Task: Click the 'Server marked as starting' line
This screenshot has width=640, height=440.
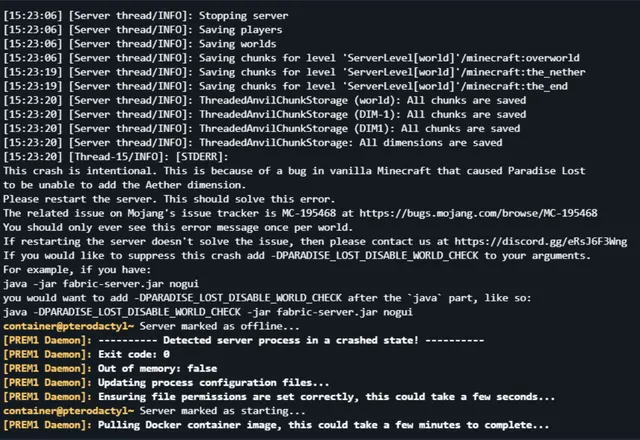Action: (154, 411)
